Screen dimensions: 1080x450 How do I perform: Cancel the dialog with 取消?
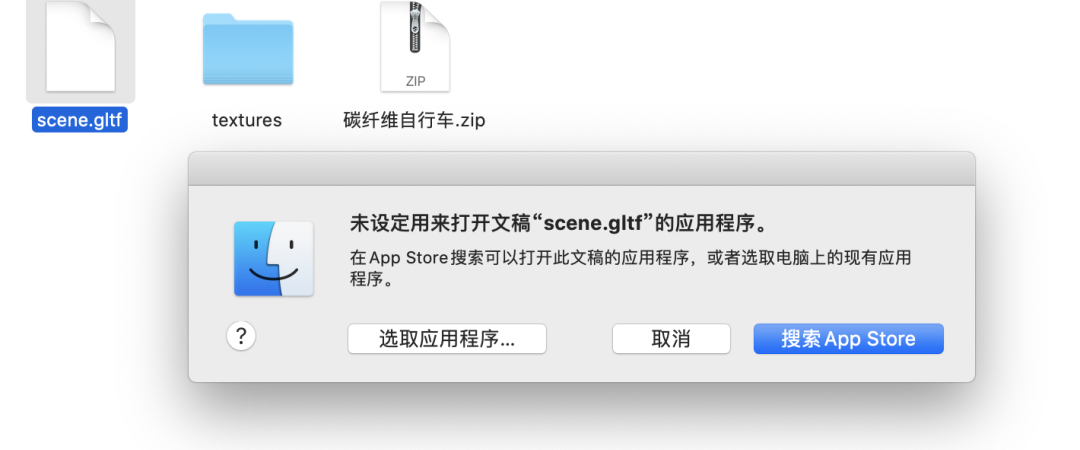[671, 339]
